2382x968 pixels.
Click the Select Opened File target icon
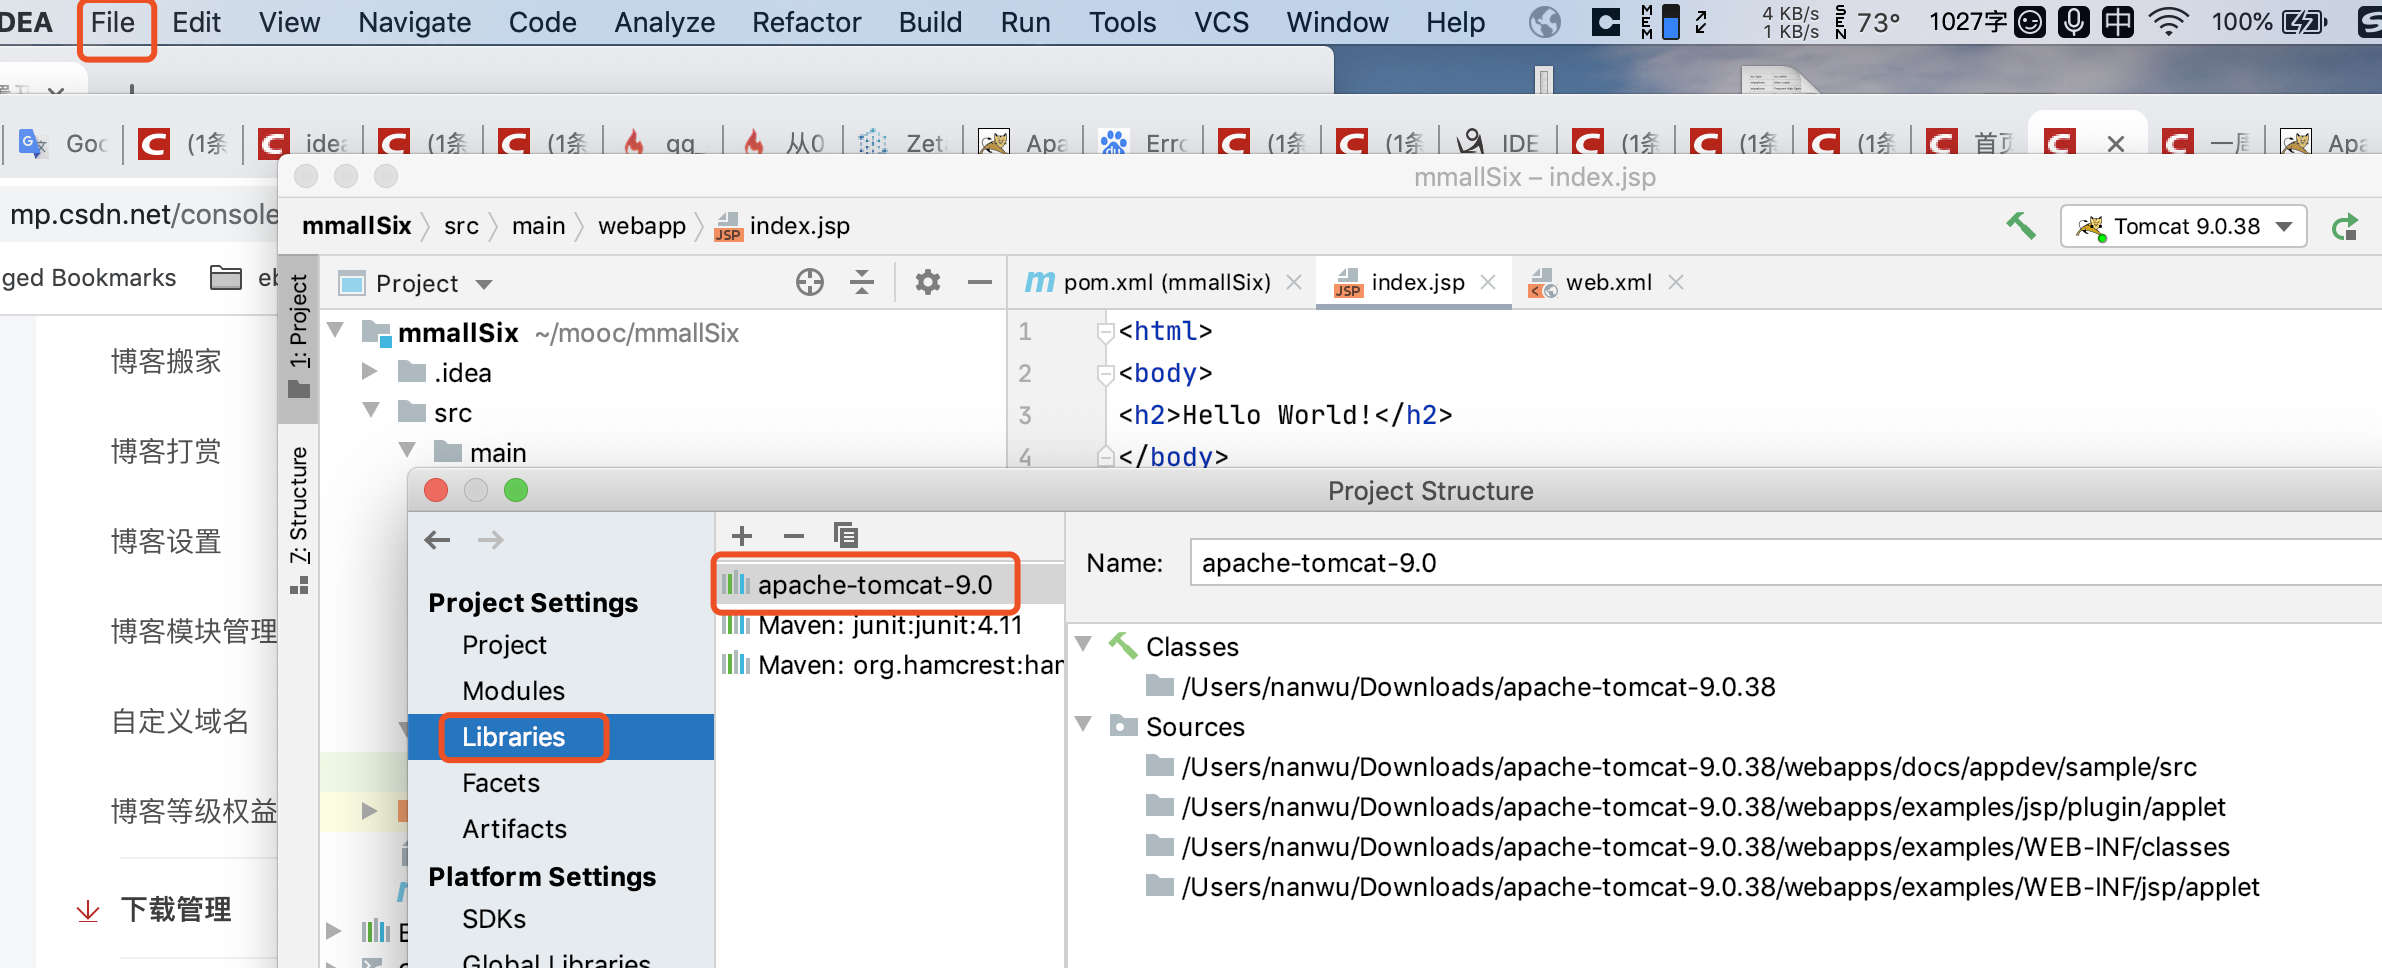coord(808,282)
